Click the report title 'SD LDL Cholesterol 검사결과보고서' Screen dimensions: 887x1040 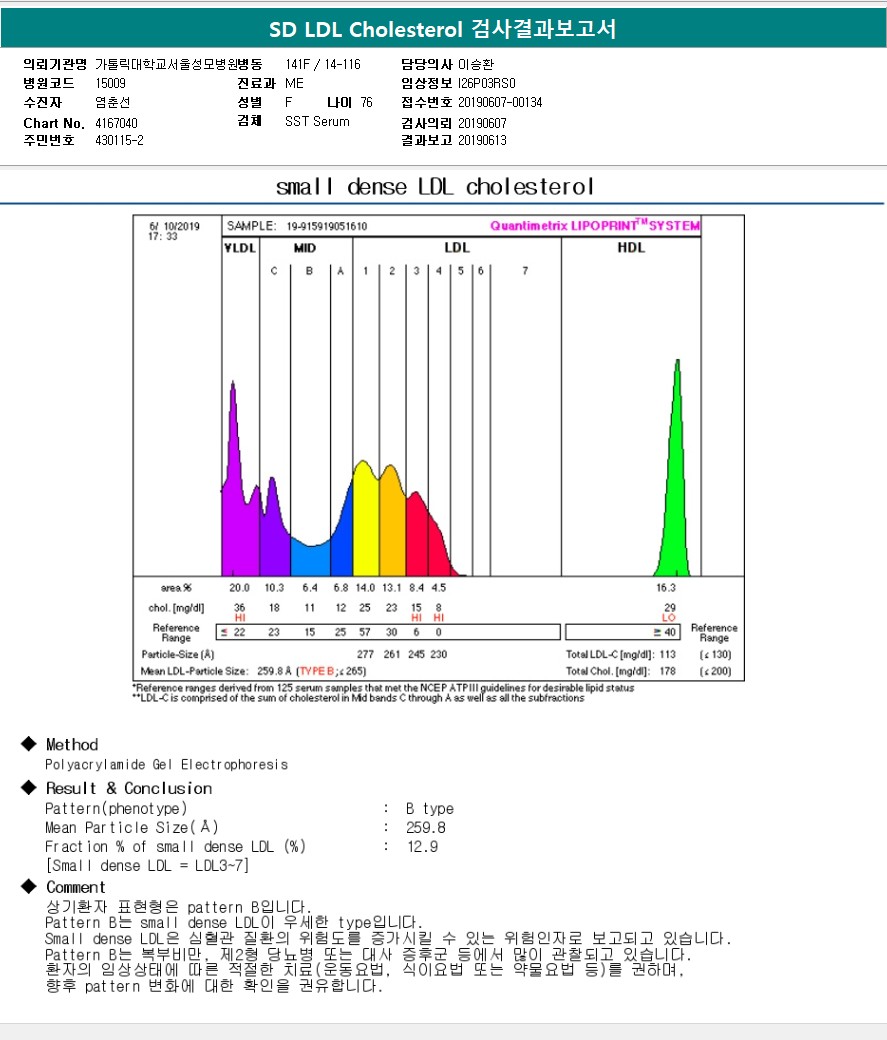coord(443,29)
